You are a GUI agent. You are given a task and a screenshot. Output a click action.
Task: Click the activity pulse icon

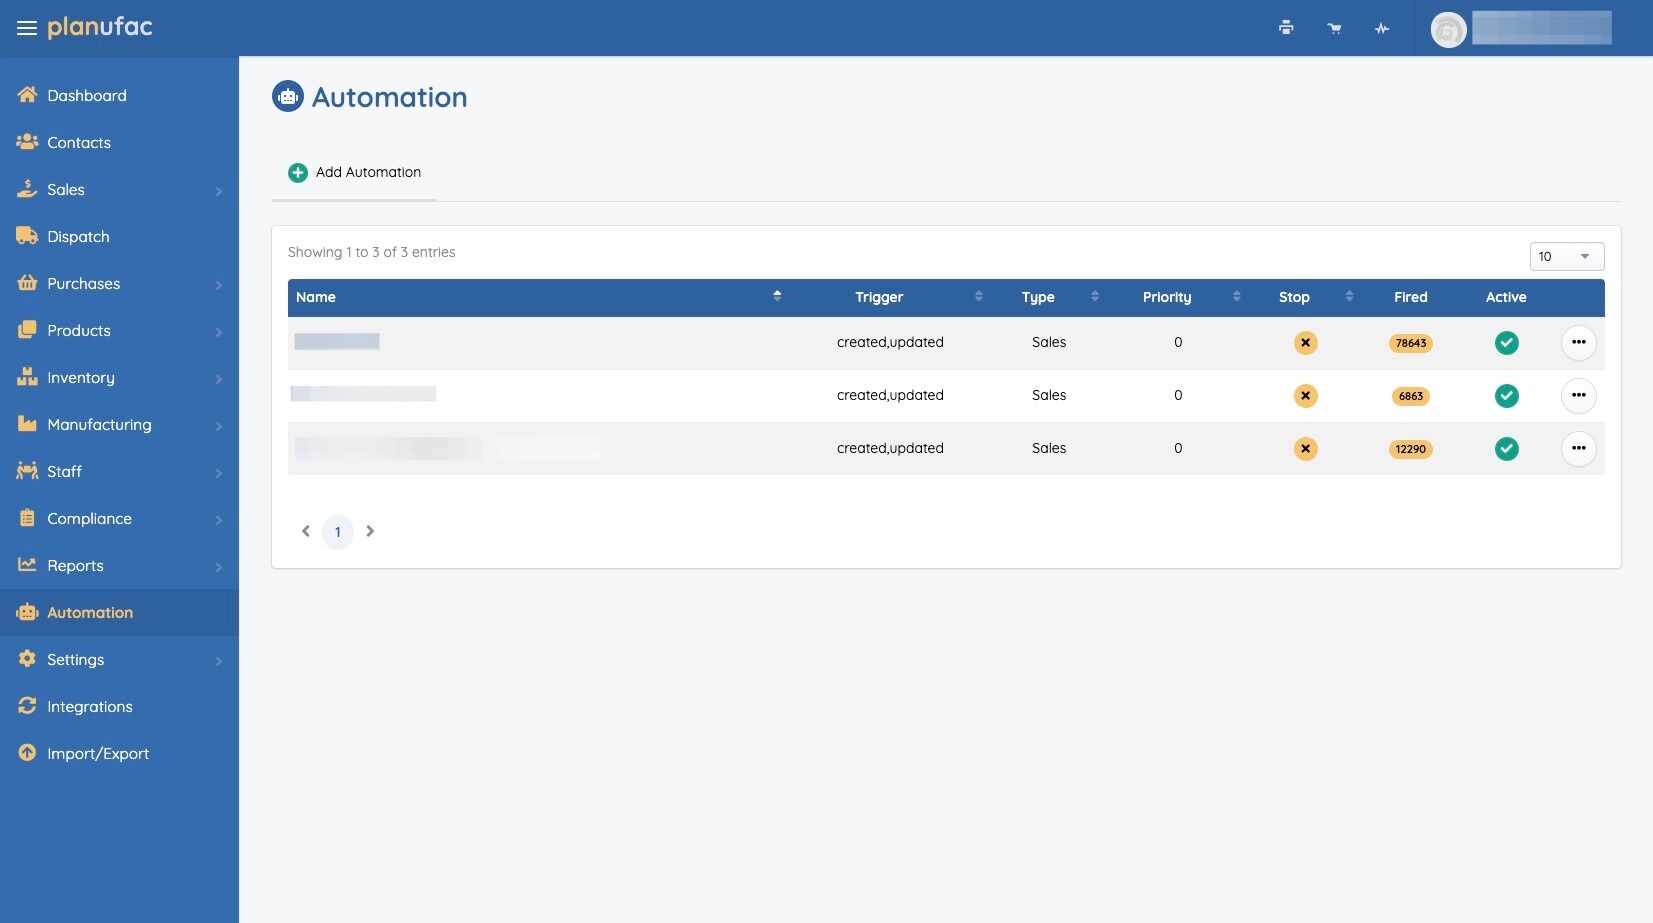(1382, 28)
